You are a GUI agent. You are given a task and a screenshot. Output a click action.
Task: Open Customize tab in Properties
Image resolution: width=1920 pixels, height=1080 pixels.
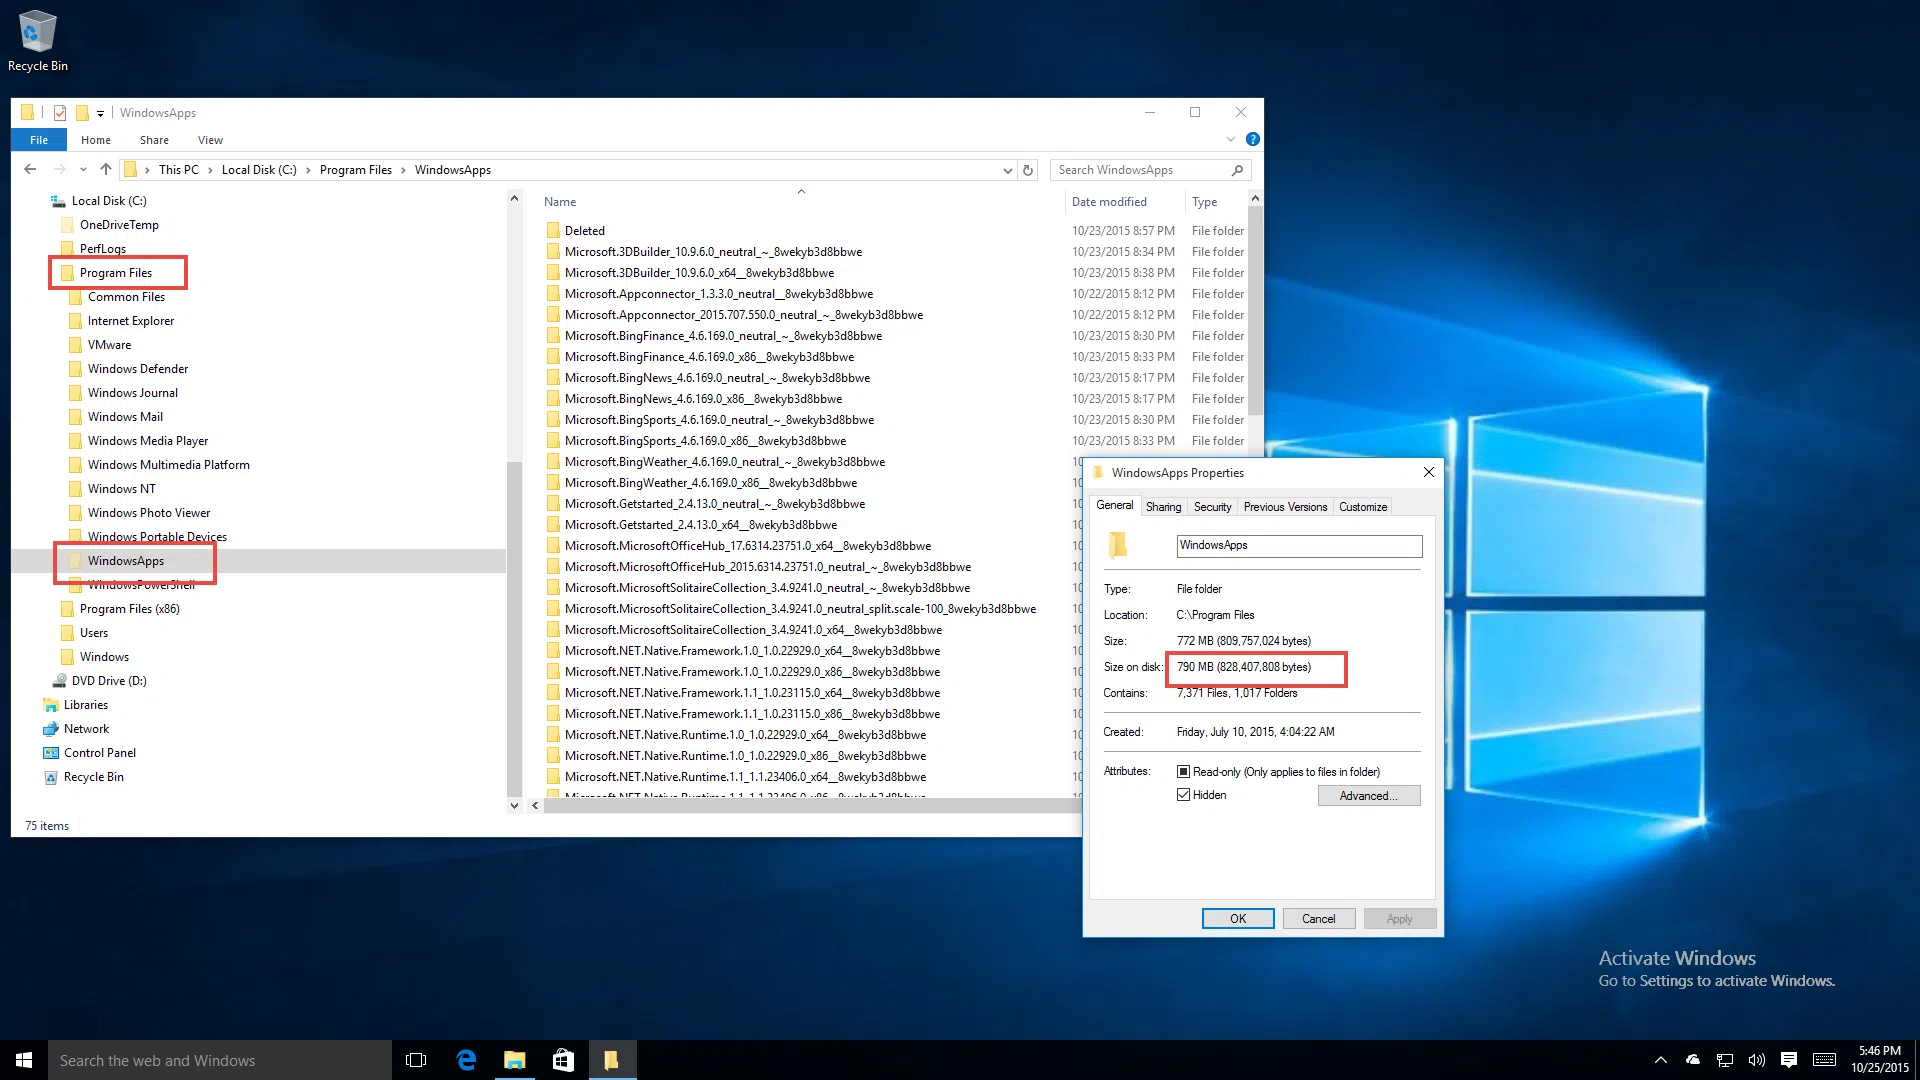click(1363, 507)
